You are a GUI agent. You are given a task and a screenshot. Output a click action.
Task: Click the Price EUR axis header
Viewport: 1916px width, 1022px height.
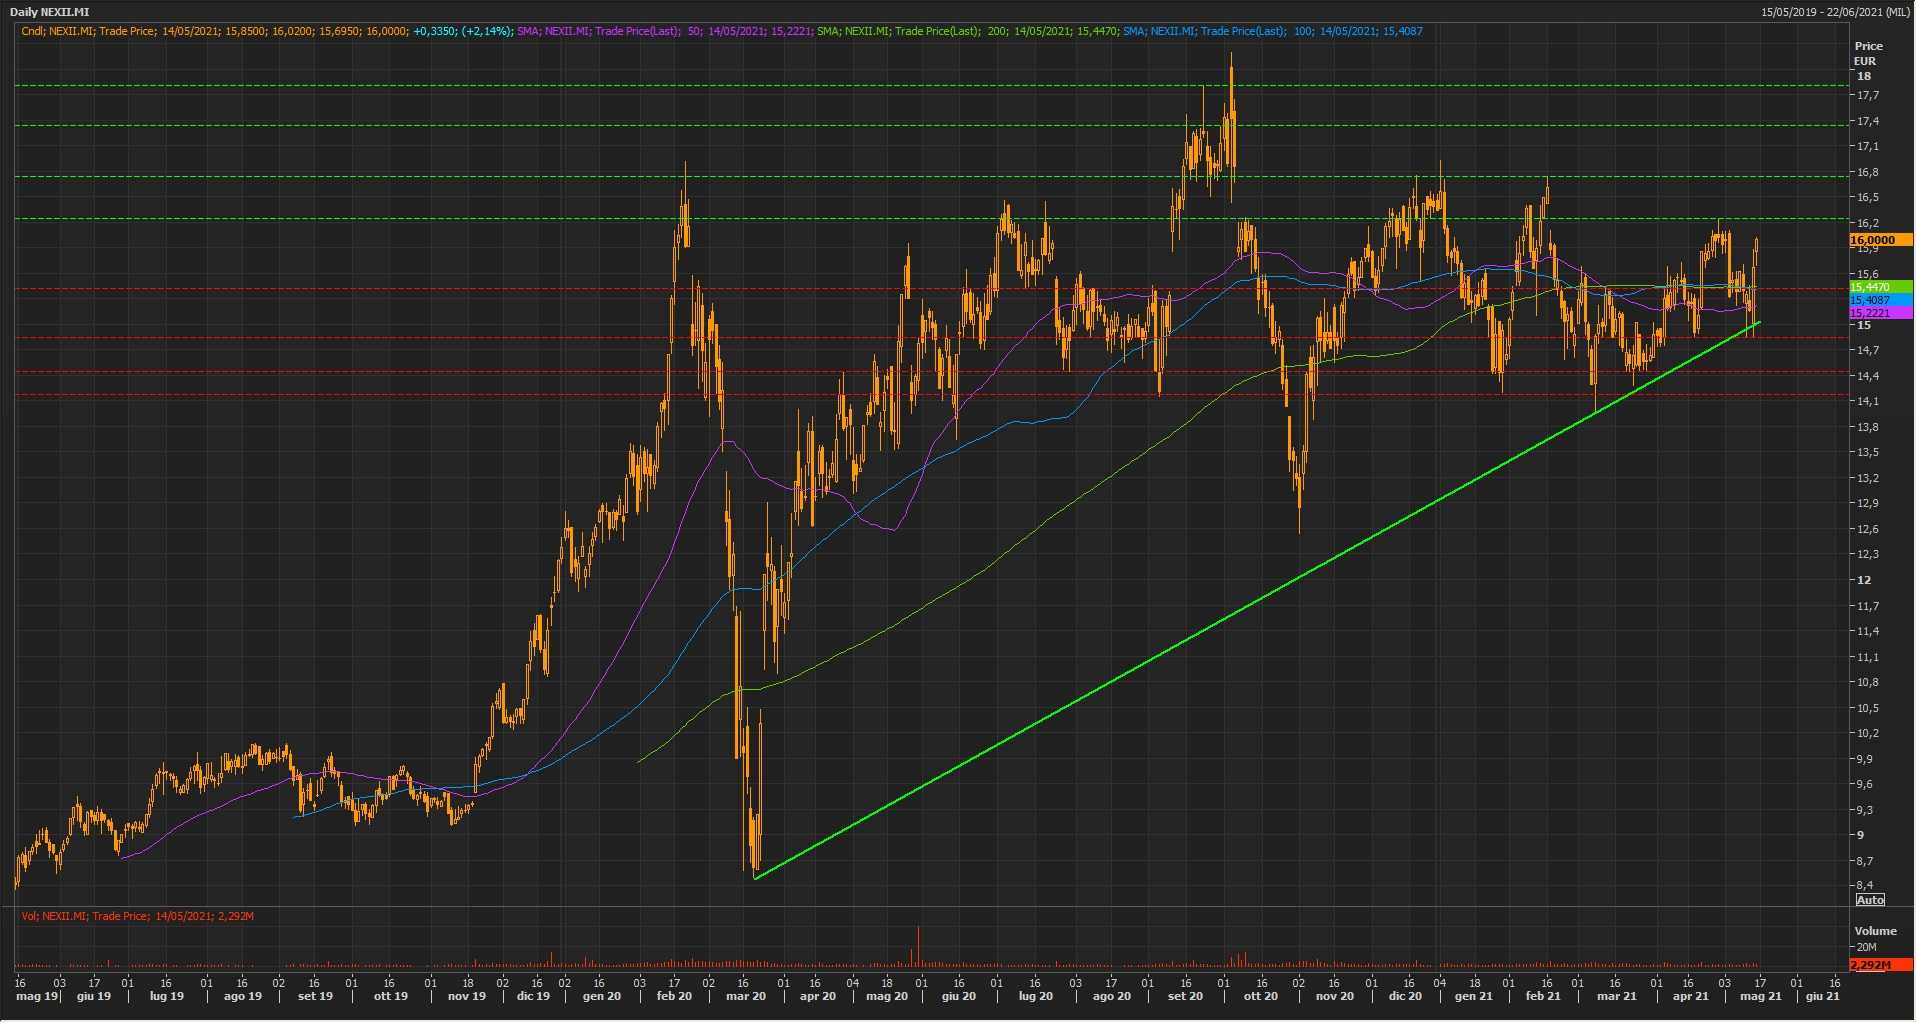pyautogui.click(x=1867, y=53)
